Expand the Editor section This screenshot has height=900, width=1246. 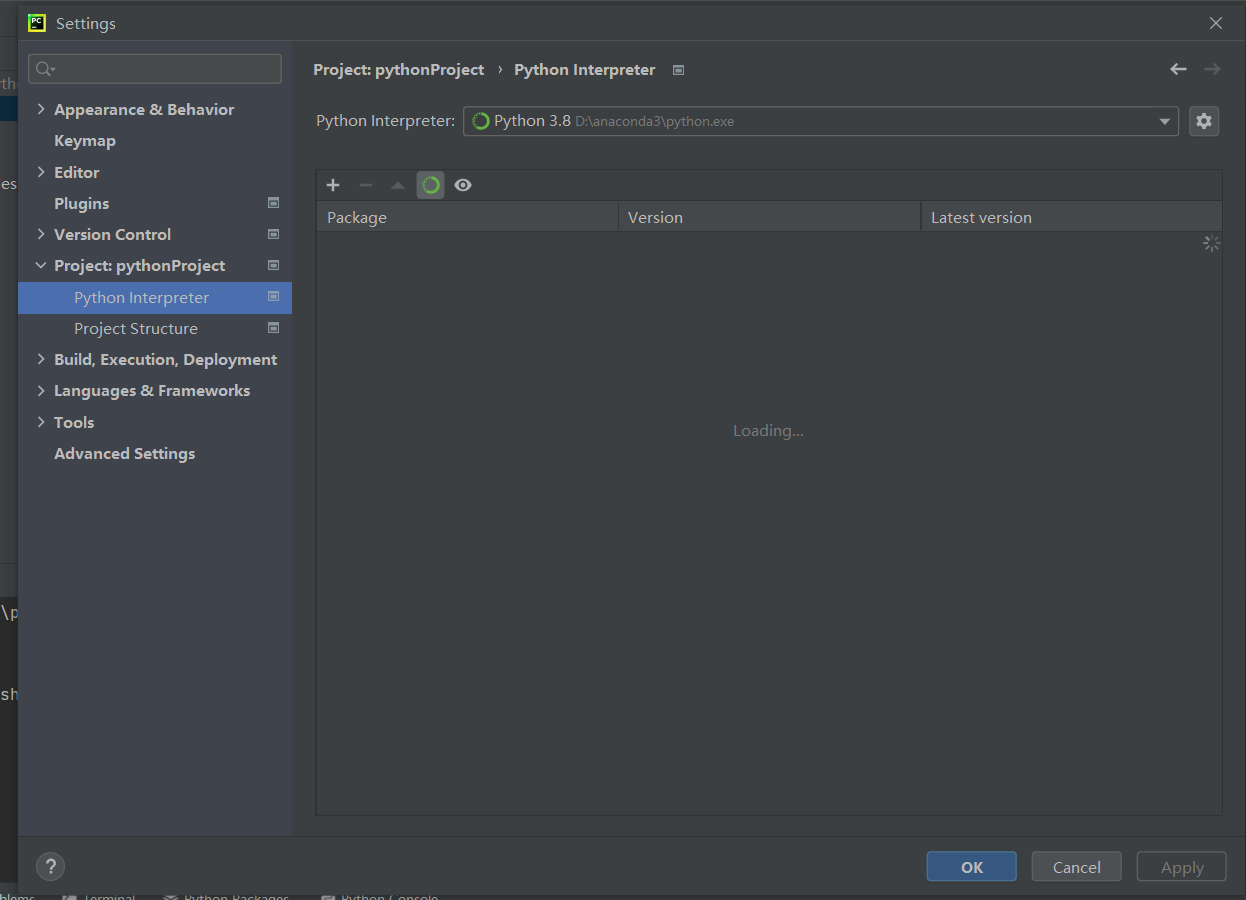41,172
